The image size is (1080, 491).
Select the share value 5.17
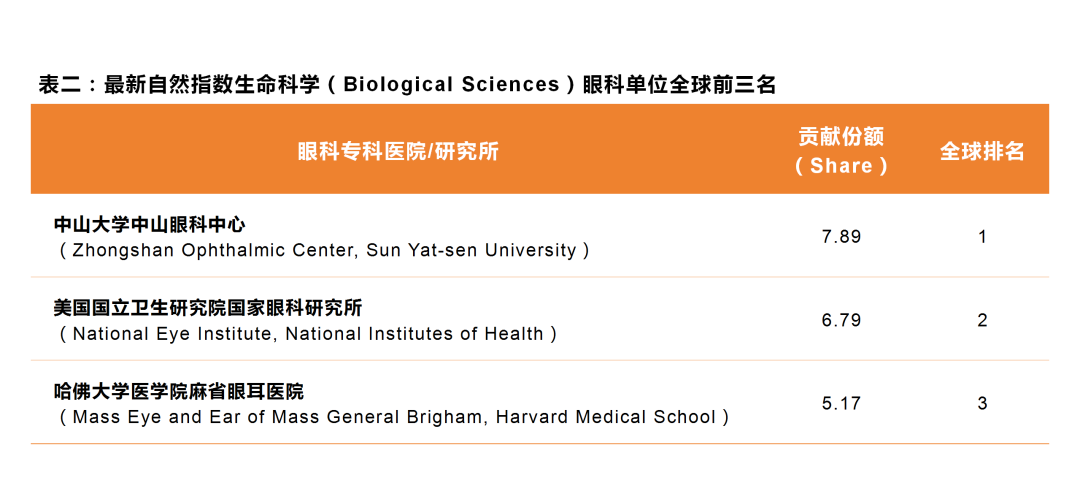click(x=841, y=404)
